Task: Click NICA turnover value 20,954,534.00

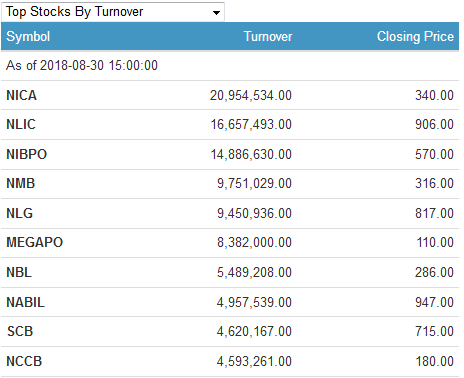Action: point(251,95)
